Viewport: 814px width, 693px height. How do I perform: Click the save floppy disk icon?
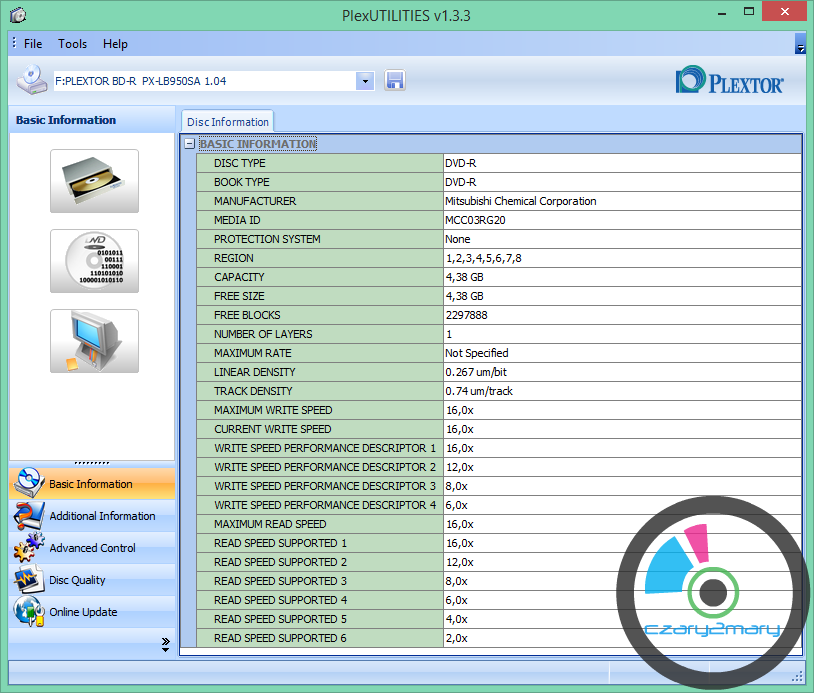395,81
